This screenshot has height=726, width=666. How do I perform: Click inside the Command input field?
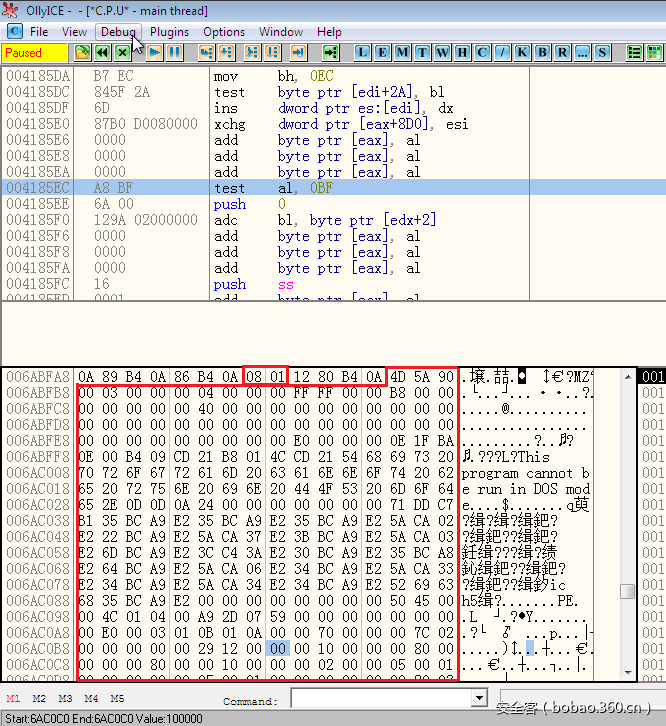point(380,699)
